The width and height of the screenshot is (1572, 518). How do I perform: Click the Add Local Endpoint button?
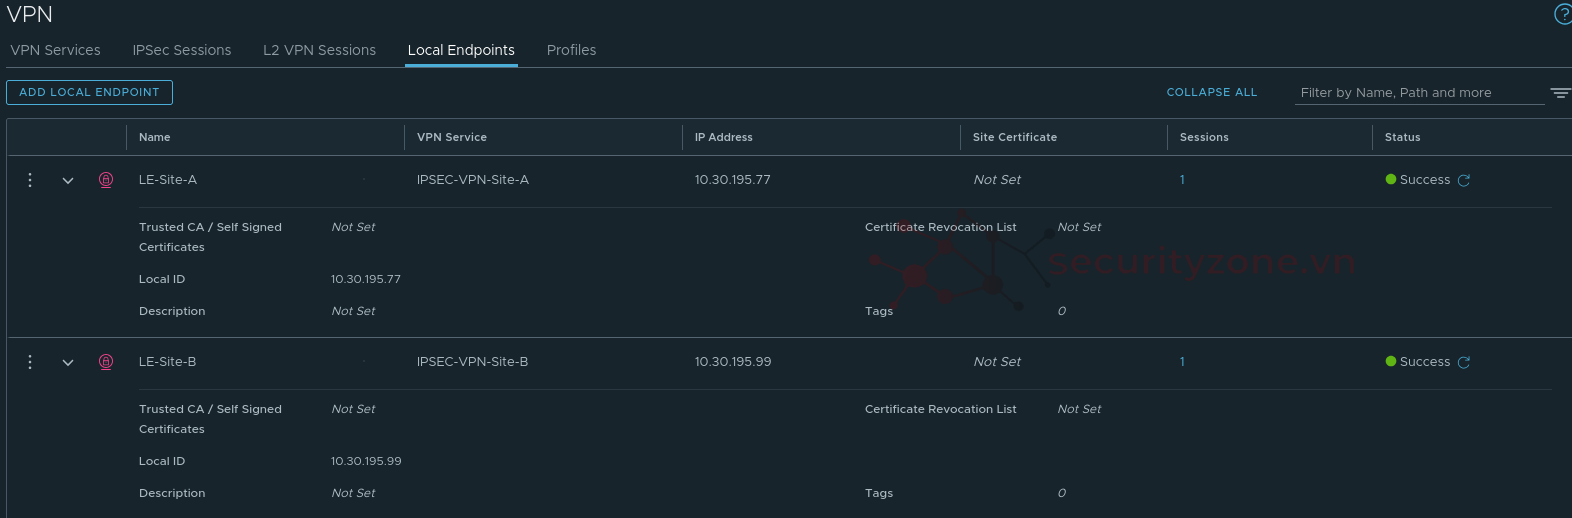(x=89, y=92)
